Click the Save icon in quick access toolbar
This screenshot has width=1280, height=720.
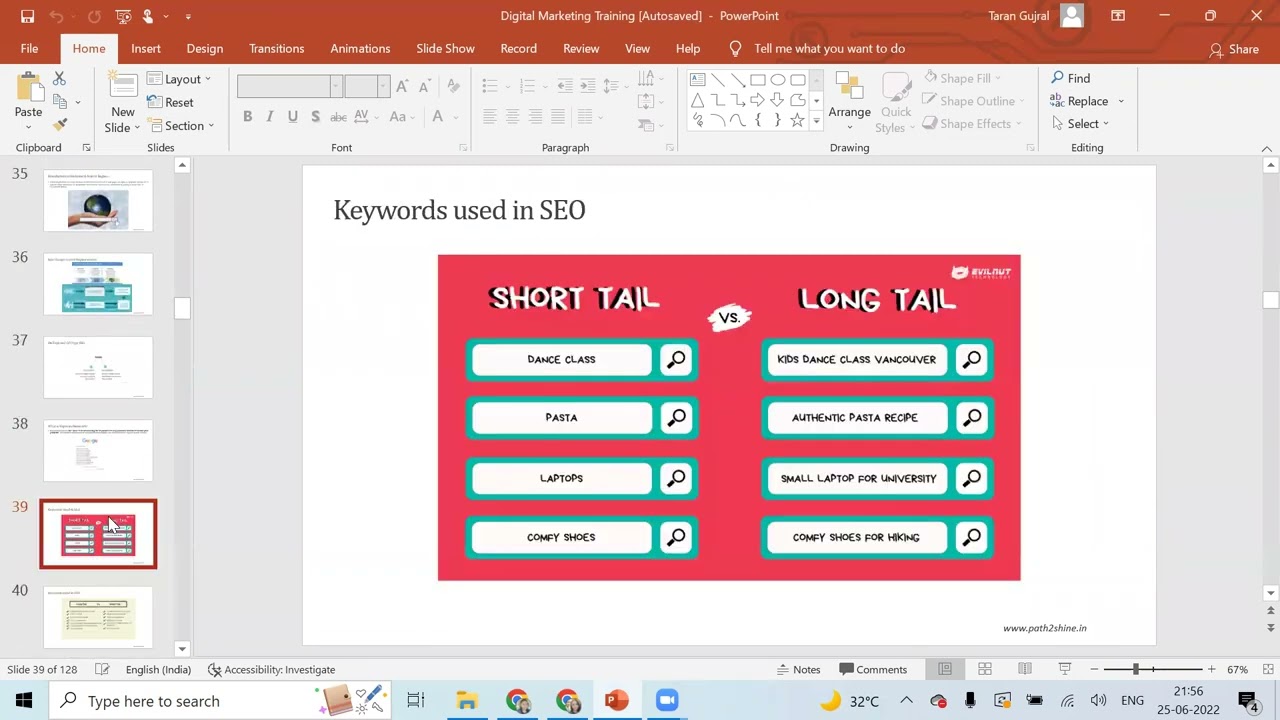click(27, 16)
